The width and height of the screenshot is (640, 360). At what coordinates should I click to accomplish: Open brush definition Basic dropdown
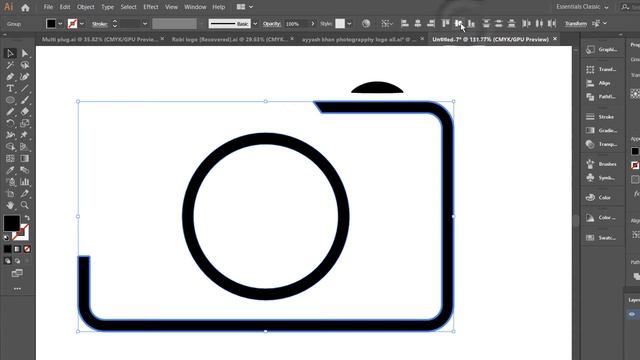(255, 24)
